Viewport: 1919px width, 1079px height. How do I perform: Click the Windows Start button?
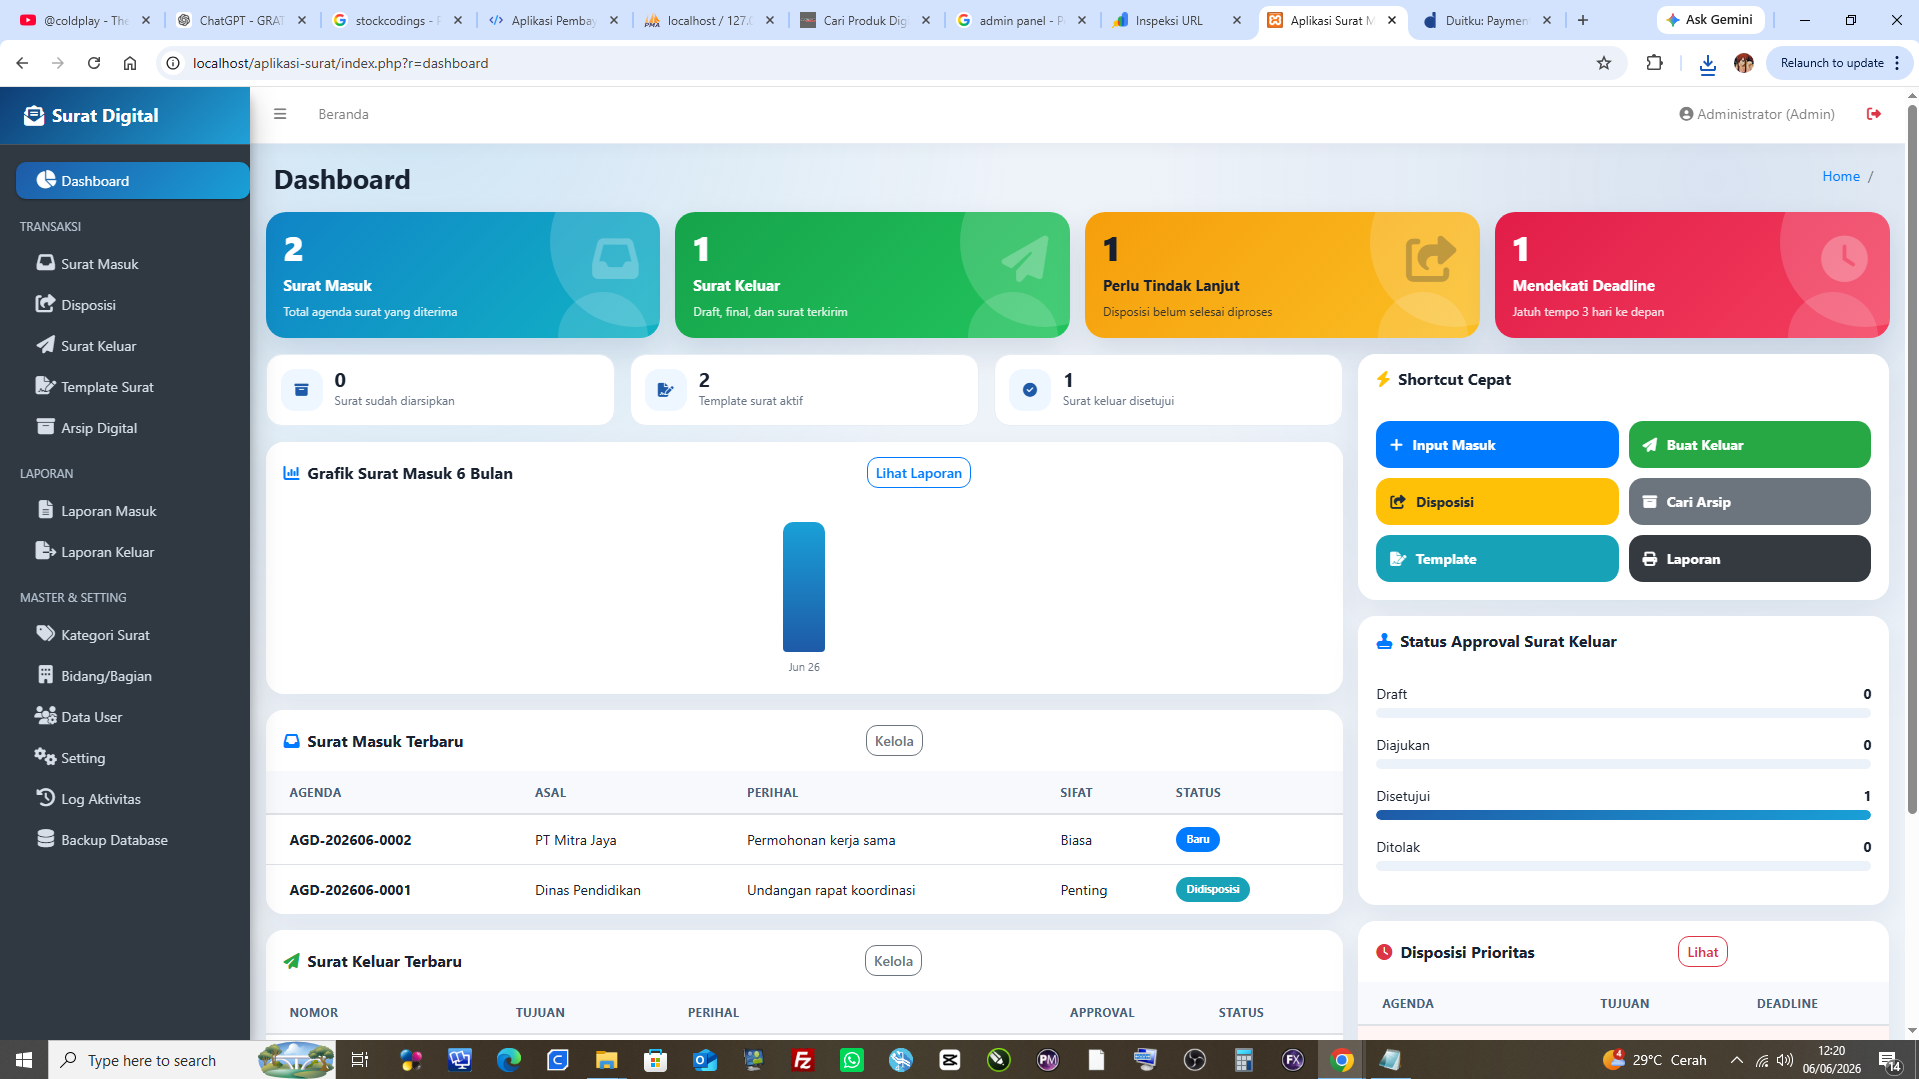[24, 1060]
